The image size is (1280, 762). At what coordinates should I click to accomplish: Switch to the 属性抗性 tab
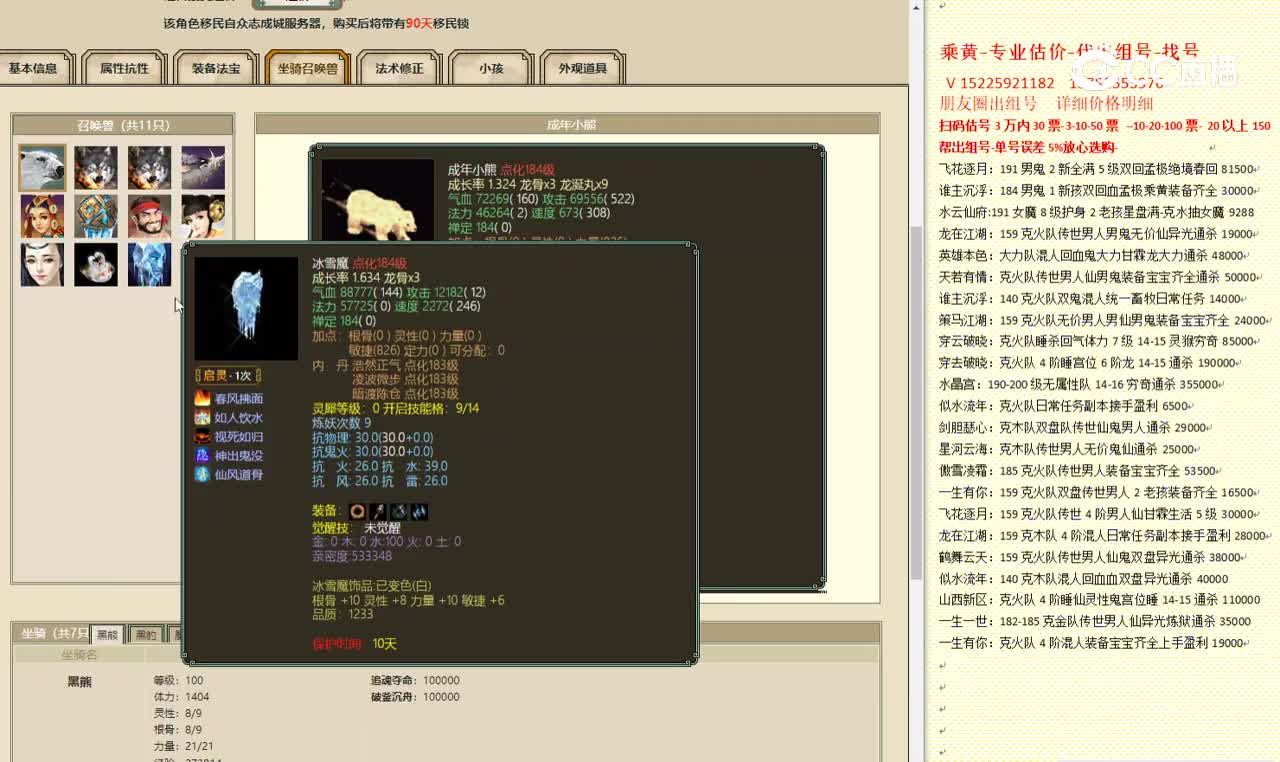(x=124, y=68)
